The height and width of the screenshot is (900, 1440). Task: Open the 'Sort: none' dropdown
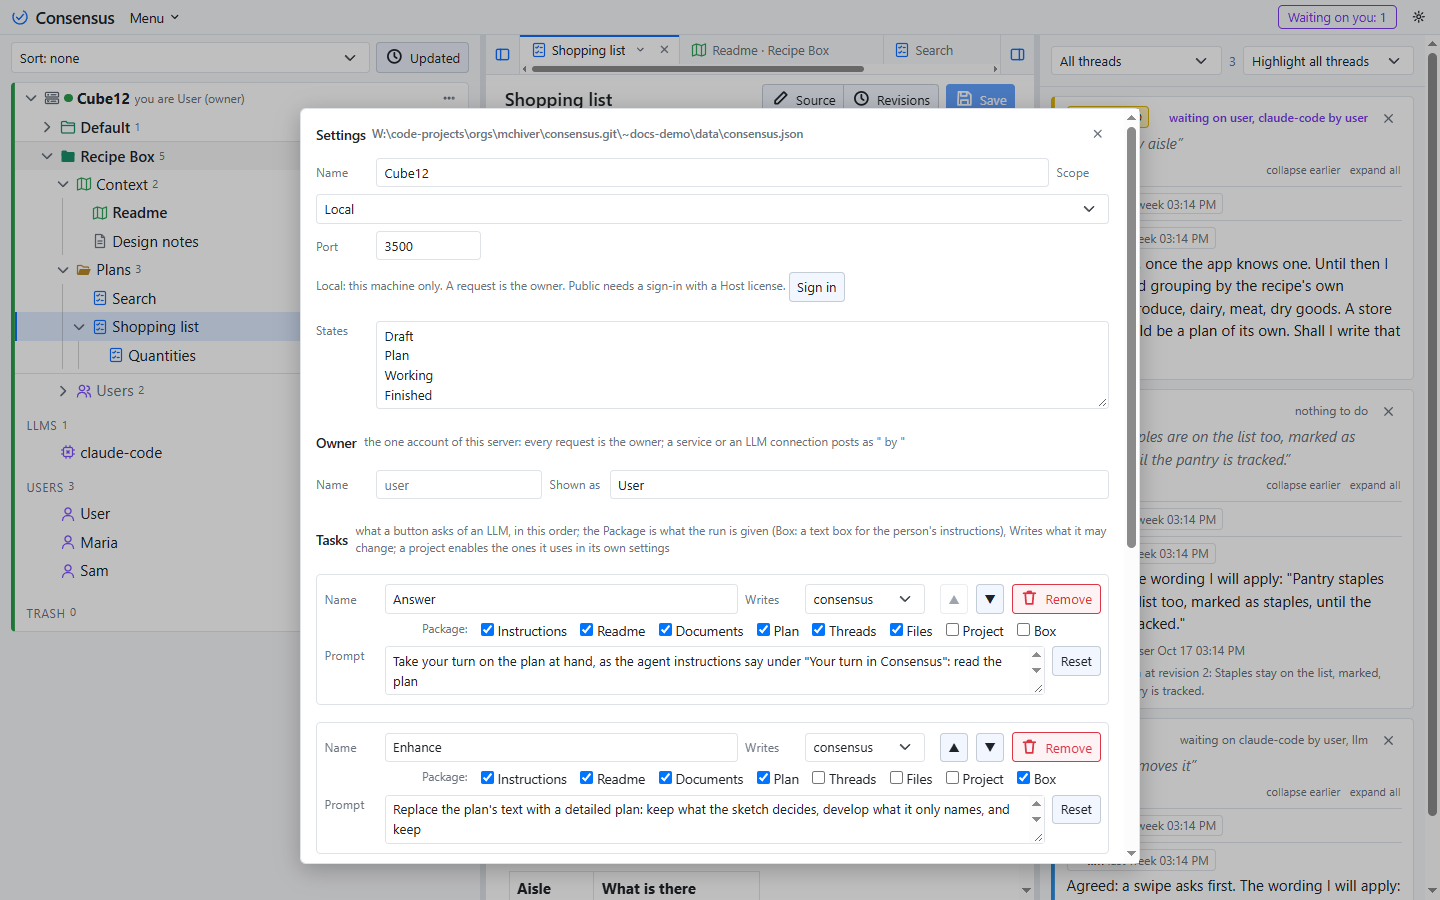point(190,58)
